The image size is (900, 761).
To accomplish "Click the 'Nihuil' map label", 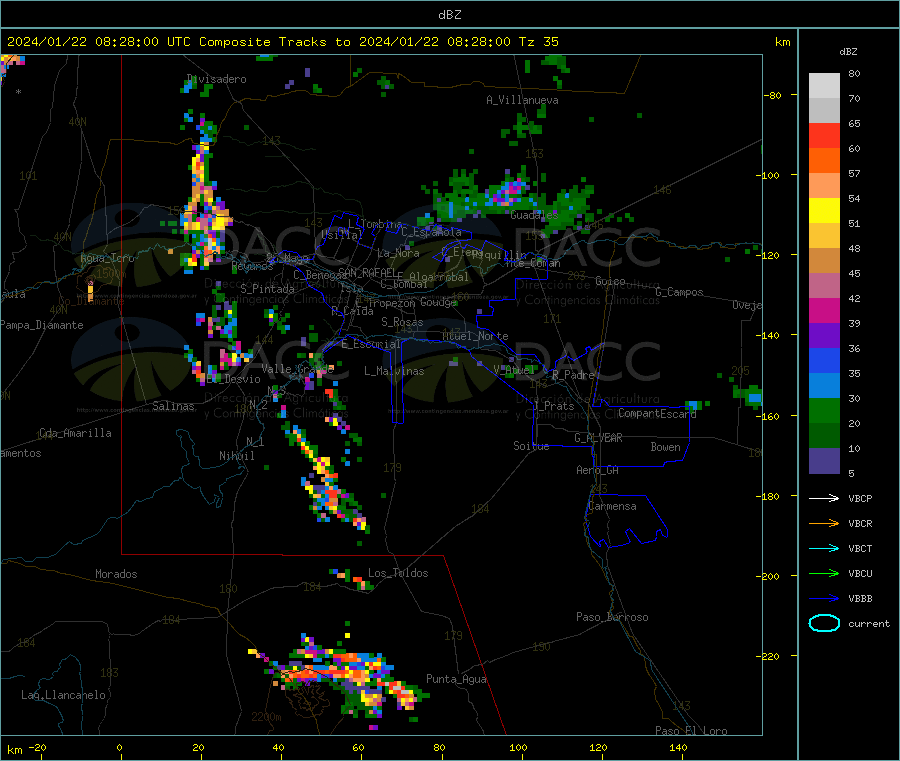I will [237, 456].
